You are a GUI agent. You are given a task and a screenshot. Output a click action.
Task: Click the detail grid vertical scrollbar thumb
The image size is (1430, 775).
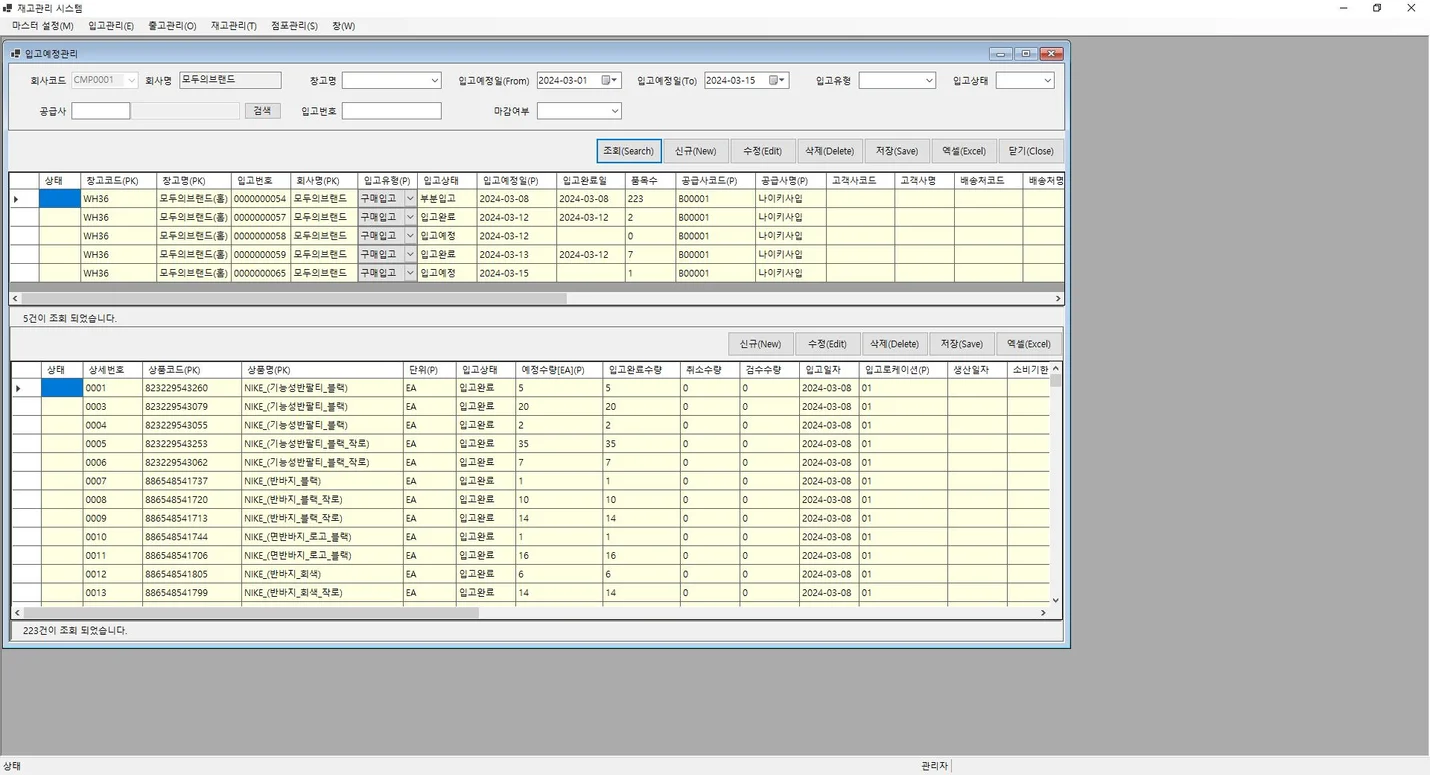[1056, 381]
